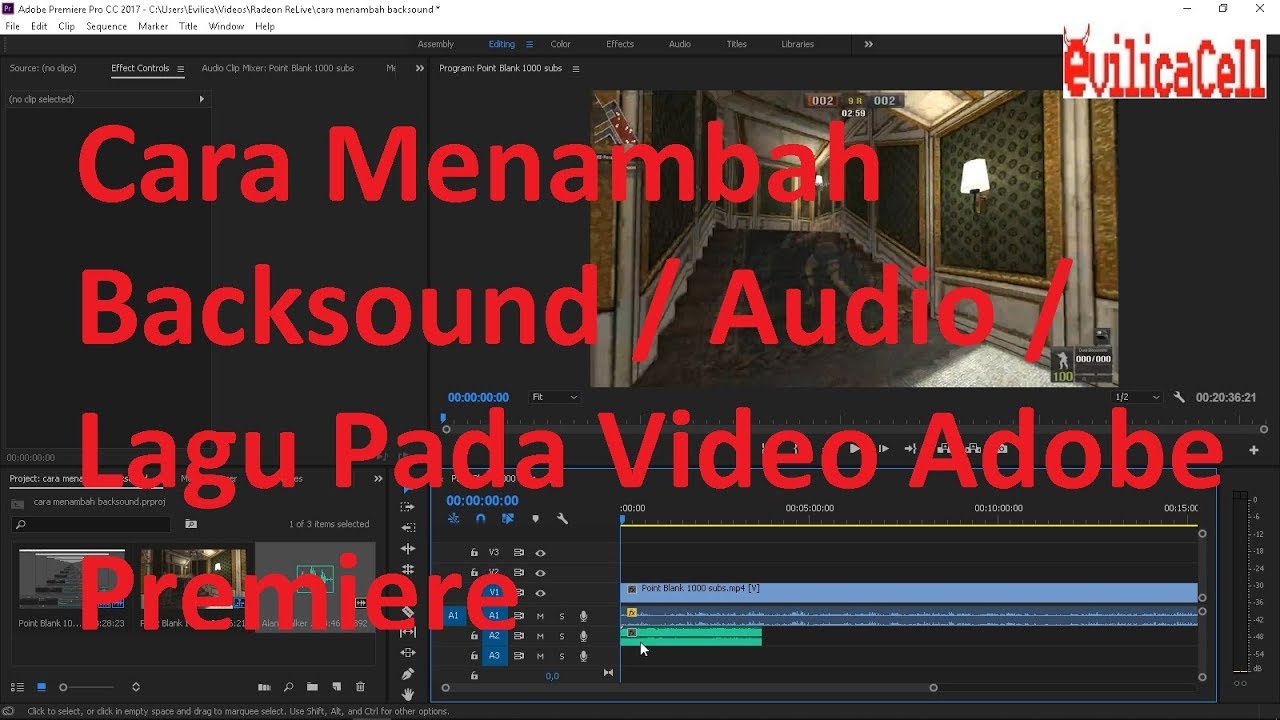Viewport: 1280px width, 720px height.
Task: Open playback resolution 1/2 dropdown
Action: tap(1137, 397)
